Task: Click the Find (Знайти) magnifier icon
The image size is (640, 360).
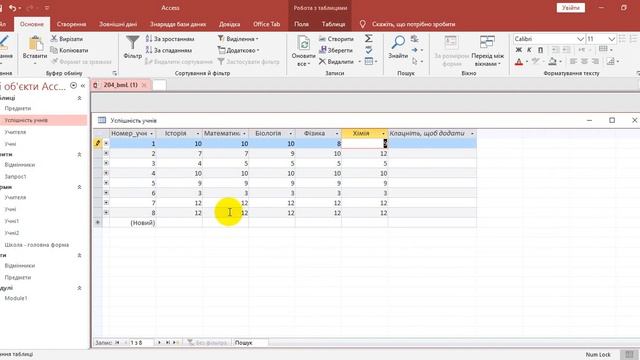Action: pos(398,42)
